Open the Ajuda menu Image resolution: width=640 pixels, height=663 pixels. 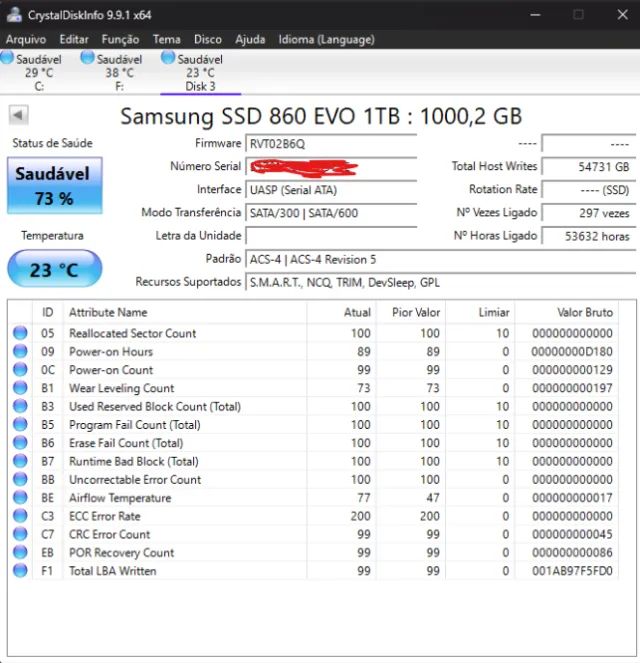tap(250, 40)
